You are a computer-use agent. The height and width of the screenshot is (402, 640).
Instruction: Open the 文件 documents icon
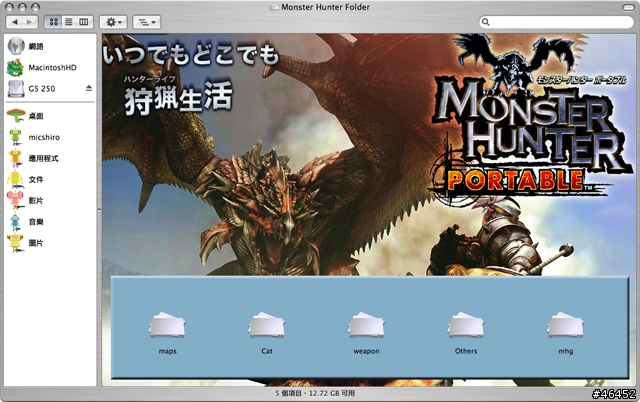(15, 180)
